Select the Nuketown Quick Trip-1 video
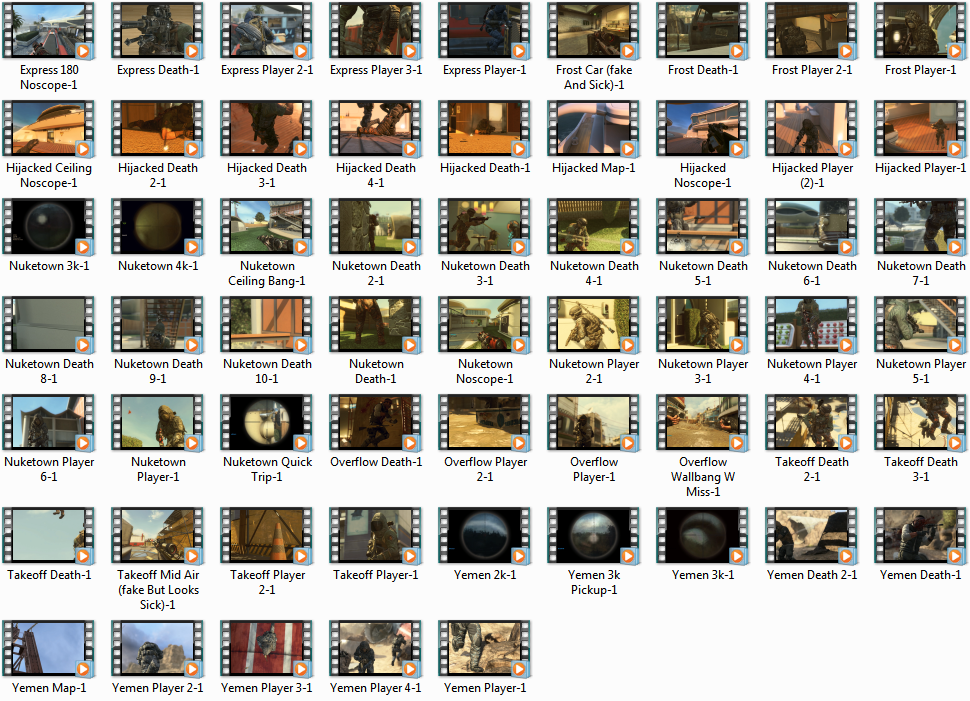 pyautogui.click(x=267, y=422)
